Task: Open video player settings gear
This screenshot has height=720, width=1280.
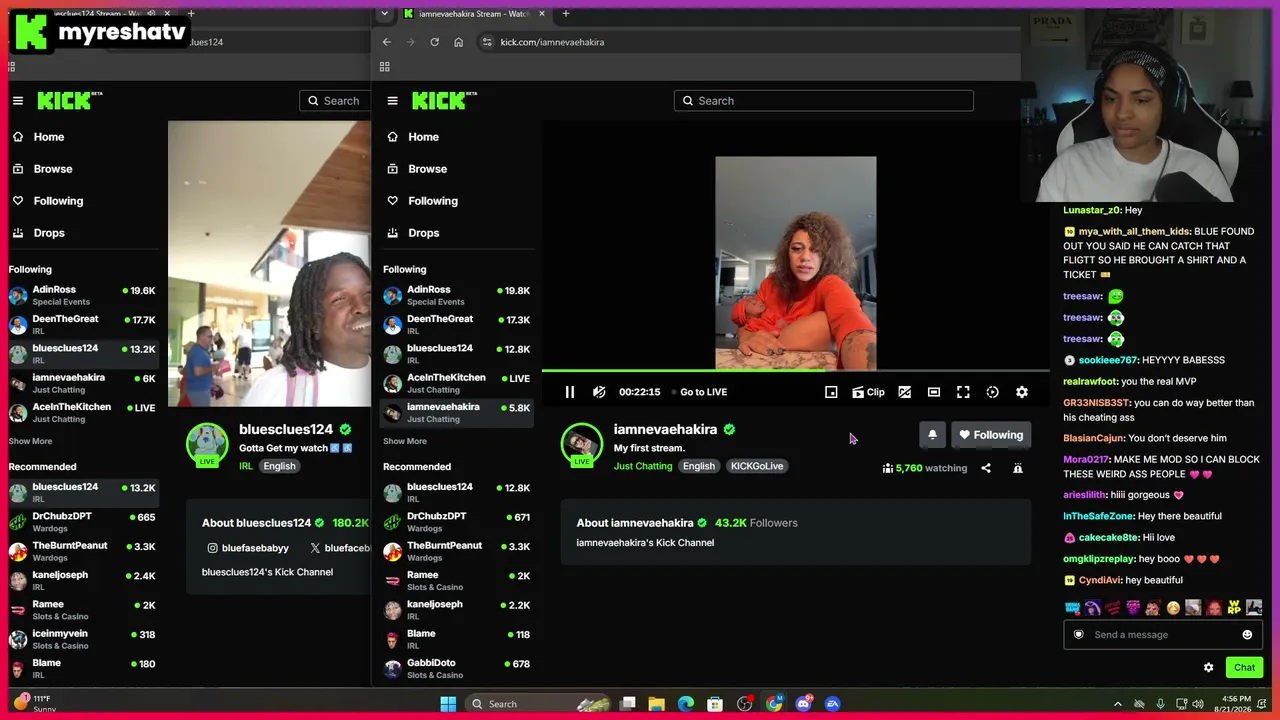Action: [1022, 392]
